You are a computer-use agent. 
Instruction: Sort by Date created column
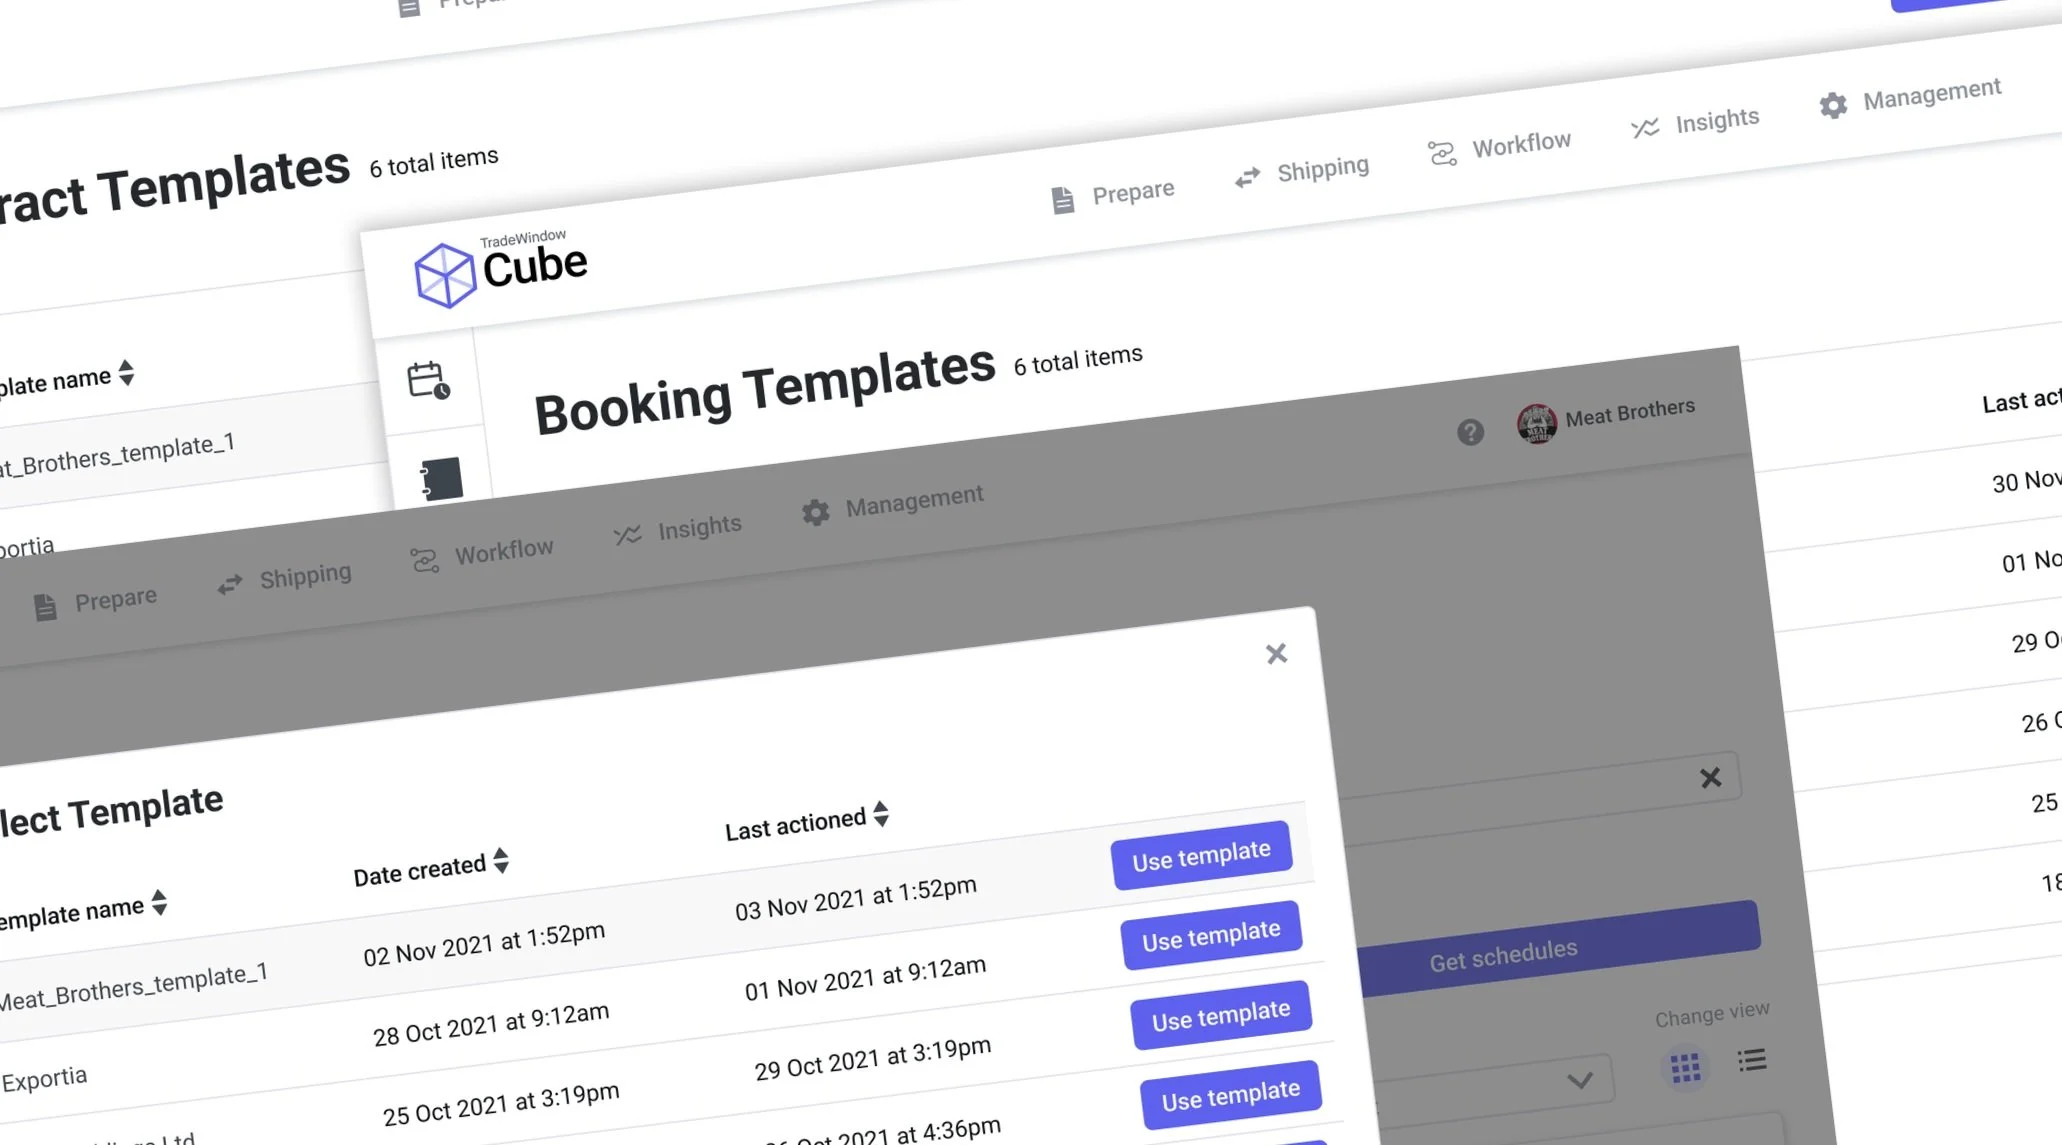501,861
